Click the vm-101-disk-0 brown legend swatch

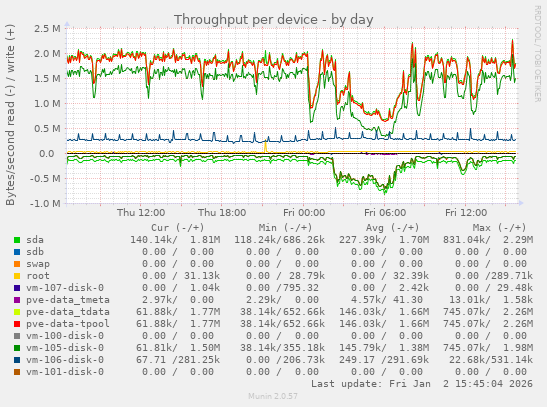pos(17,372)
